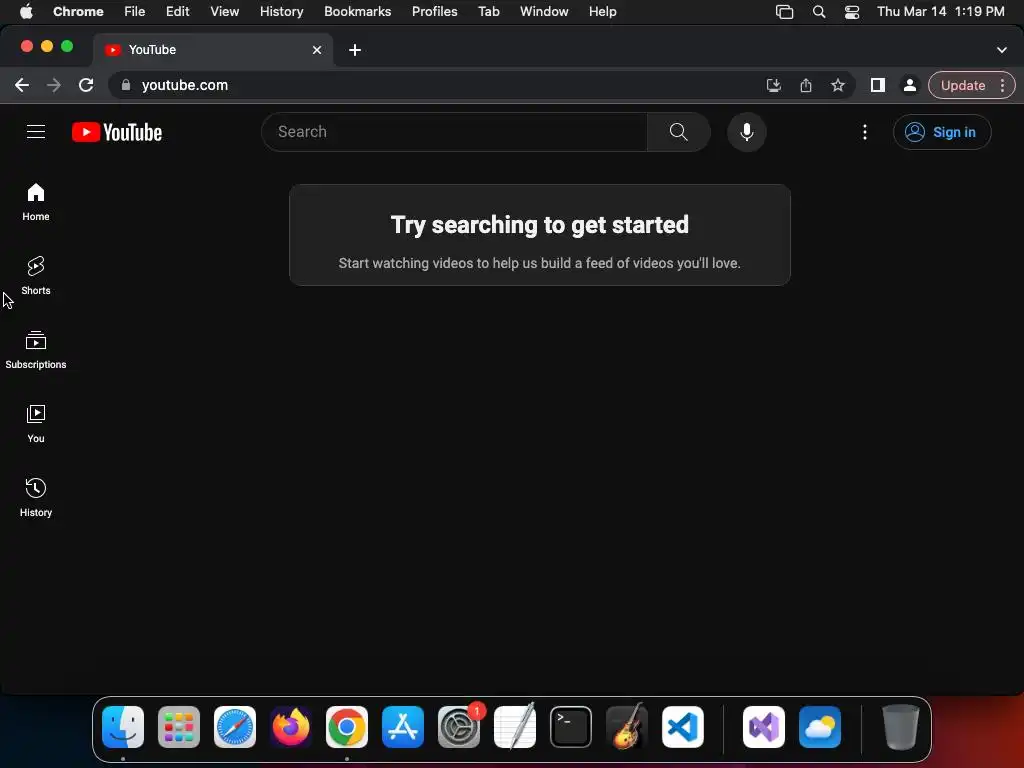The height and width of the screenshot is (768, 1024).
Task: Click the browser forward arrow
Action: click(x=54, y=85)
